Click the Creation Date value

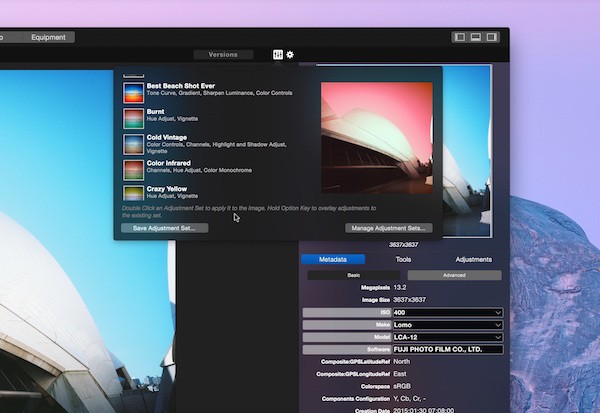point(424,410)
